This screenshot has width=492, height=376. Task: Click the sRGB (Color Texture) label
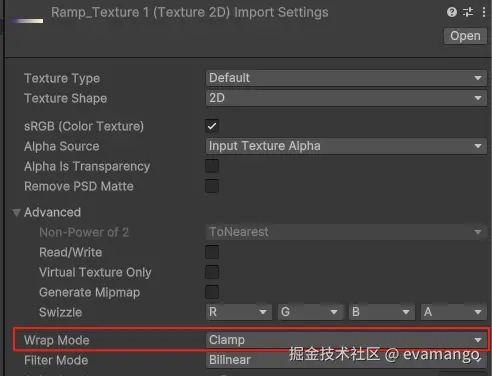[x=84, y=126]
